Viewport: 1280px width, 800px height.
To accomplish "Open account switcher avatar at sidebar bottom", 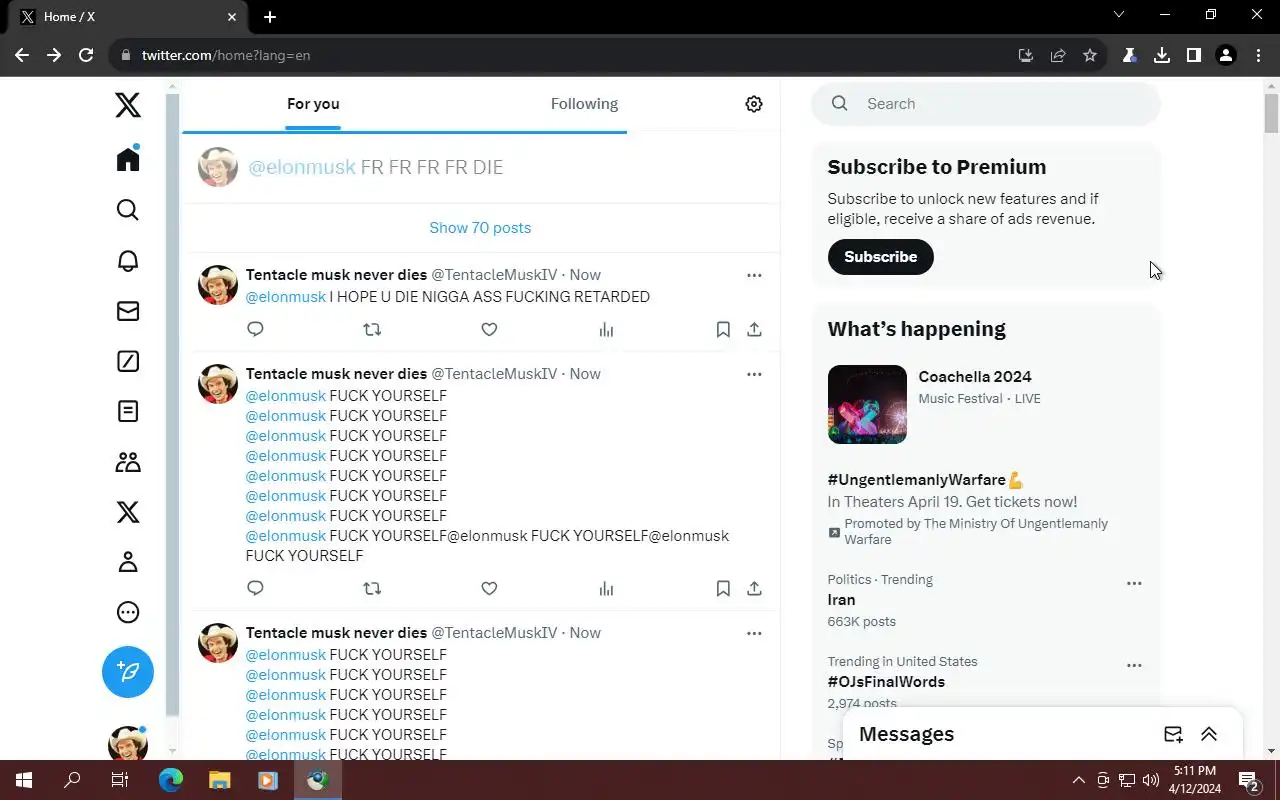I will [128, 744].
